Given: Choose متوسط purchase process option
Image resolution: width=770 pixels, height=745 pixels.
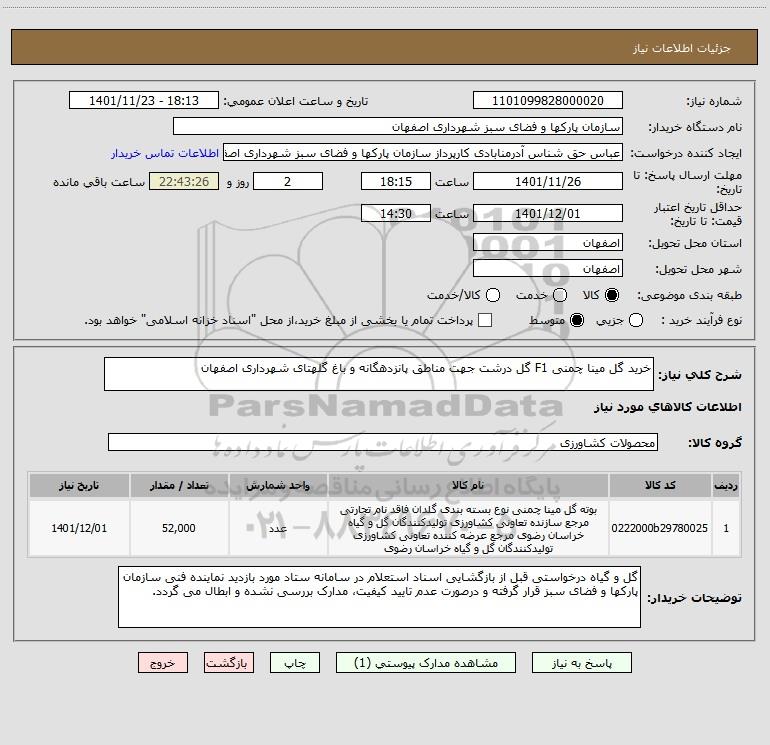Looking at the screenshot, I should tap(577, 320).
